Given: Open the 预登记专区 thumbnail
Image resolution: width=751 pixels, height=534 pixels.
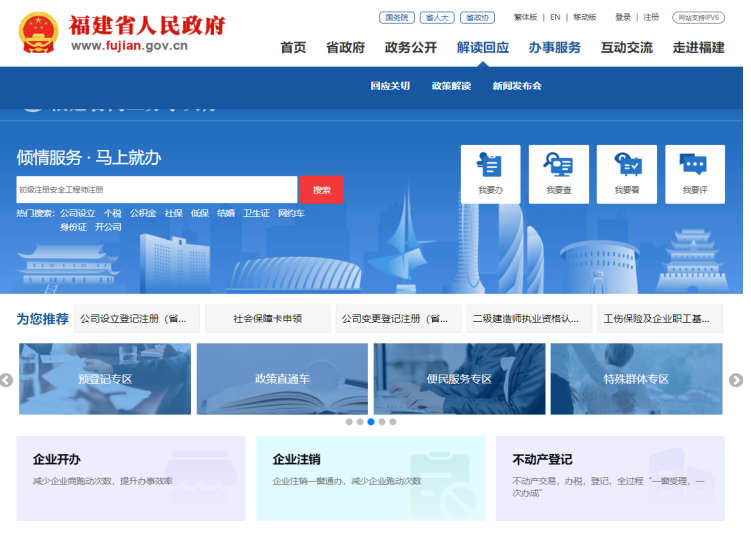Looking at the screenshot, I should (x=105, y=379).
